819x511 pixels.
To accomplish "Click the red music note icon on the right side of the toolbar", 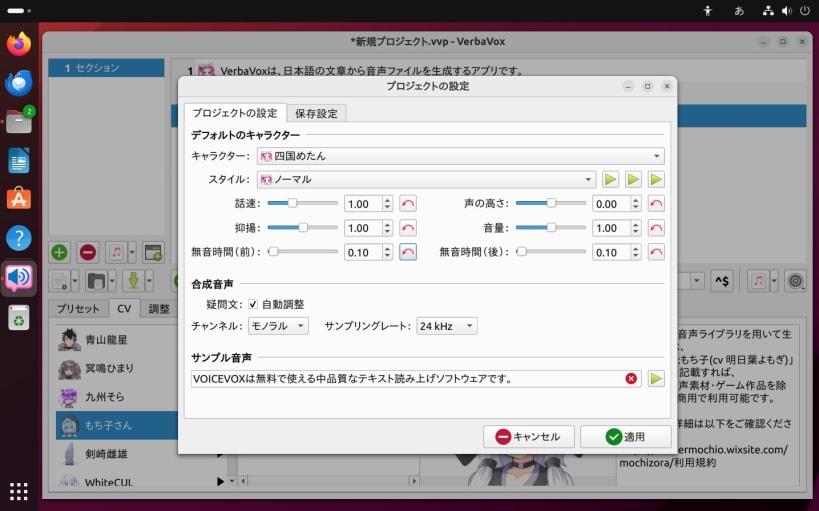I will click(x=758, y=281).
